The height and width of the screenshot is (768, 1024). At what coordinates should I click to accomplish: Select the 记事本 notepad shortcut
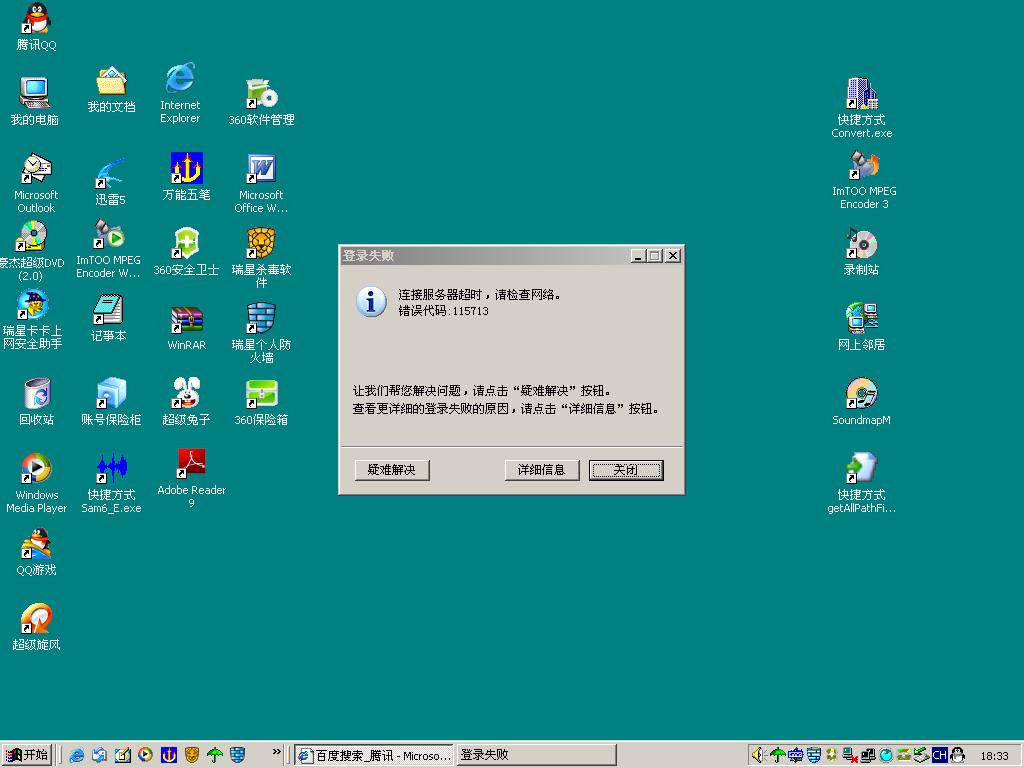(x=108, y=318)
